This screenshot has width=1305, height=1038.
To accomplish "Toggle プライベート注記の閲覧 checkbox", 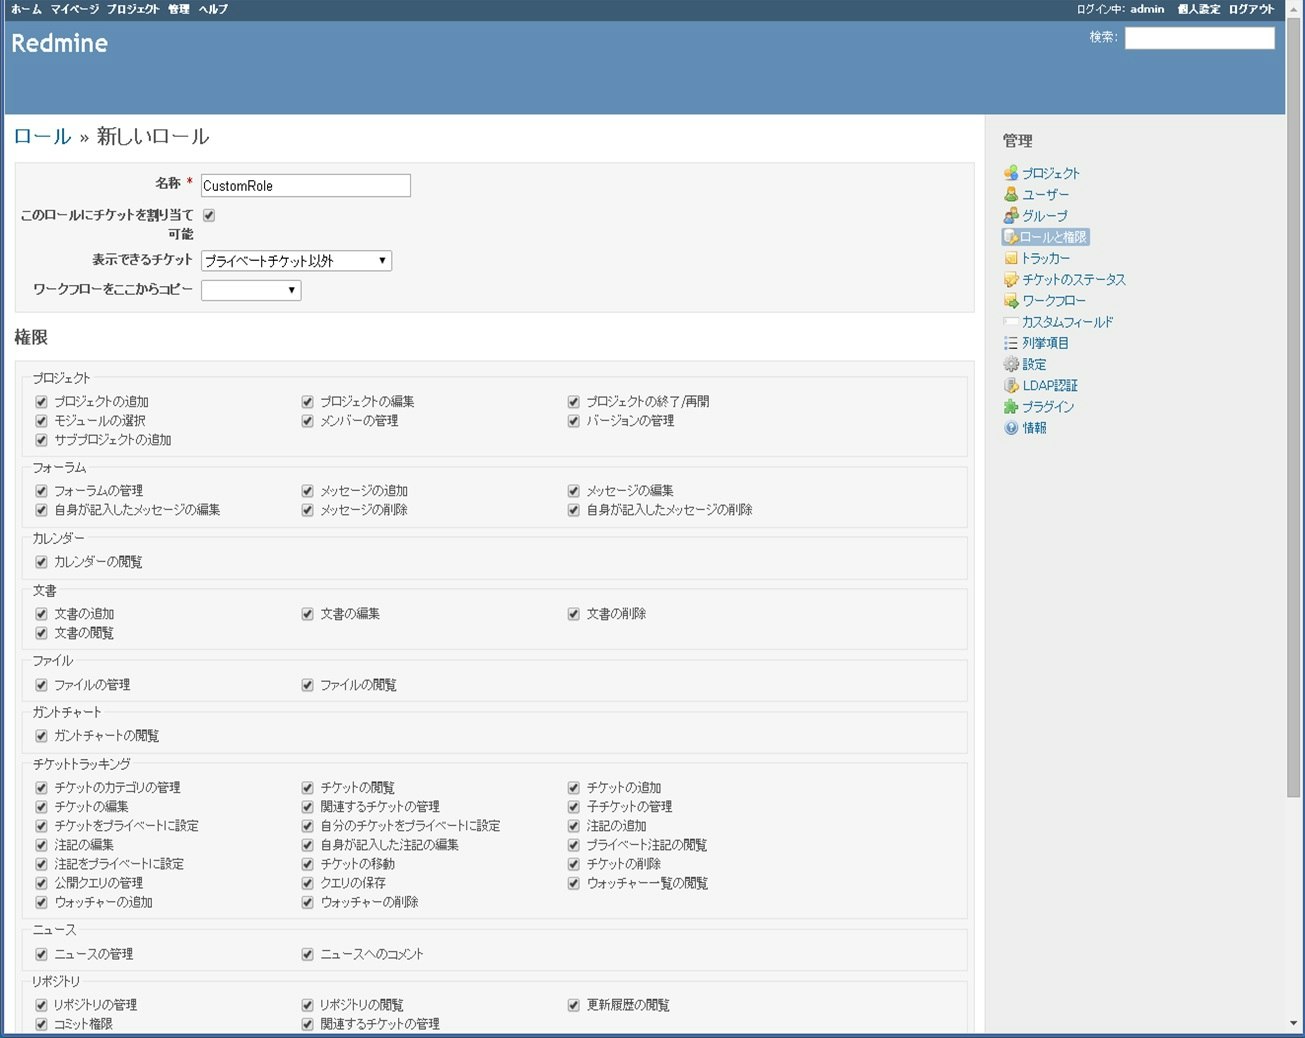I will (x=573, y=845).
